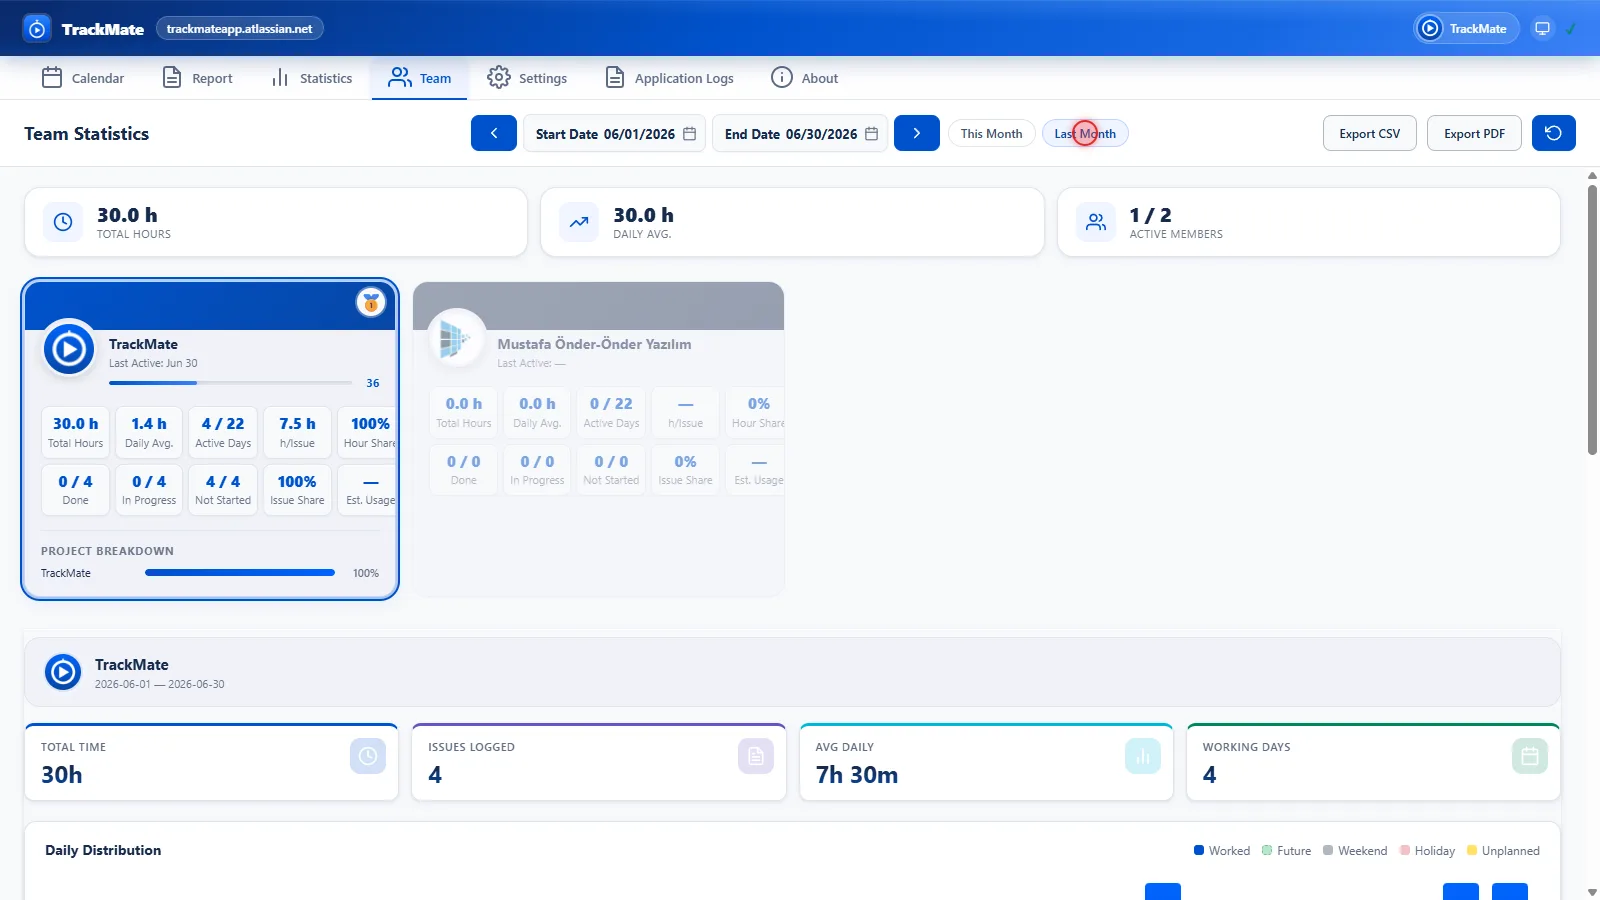Click the TrackMate avatar in the detail header
Viewport: 1600px width, 900px height.
(63, 672)
